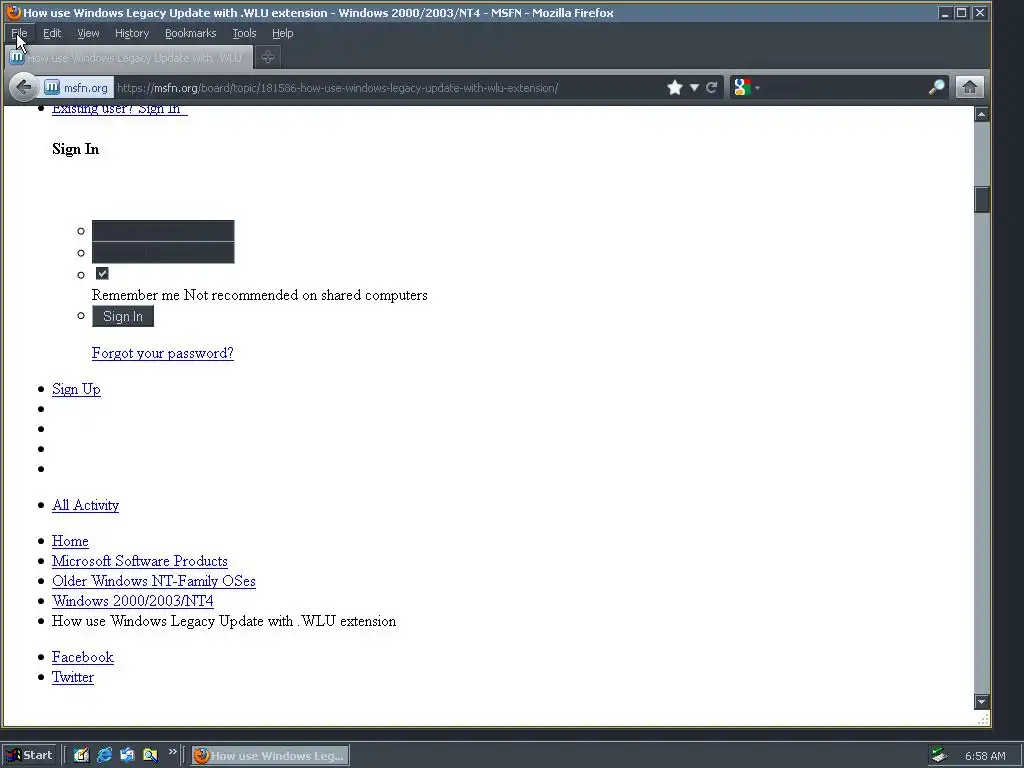
Task: Click the Twitter link
Action: point(72,677)
